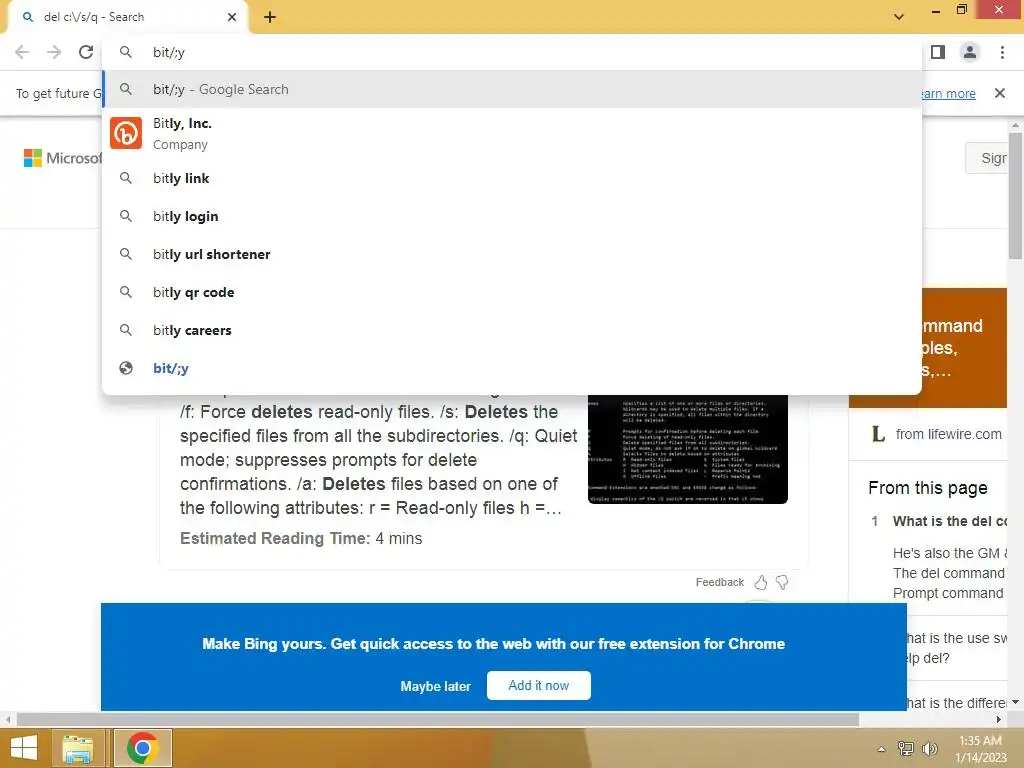Screen dimensions: 1024x768
Task: Click the horizontal scrollbar thumb
Action: click(438, 719)
